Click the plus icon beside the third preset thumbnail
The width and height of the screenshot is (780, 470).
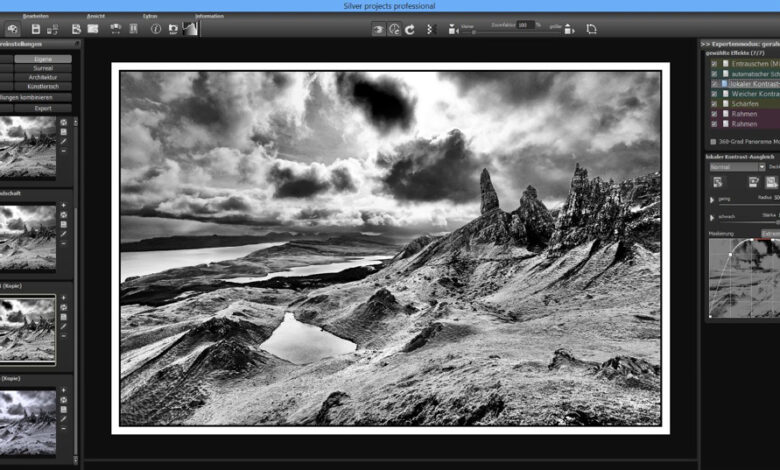tap(64, 298)
